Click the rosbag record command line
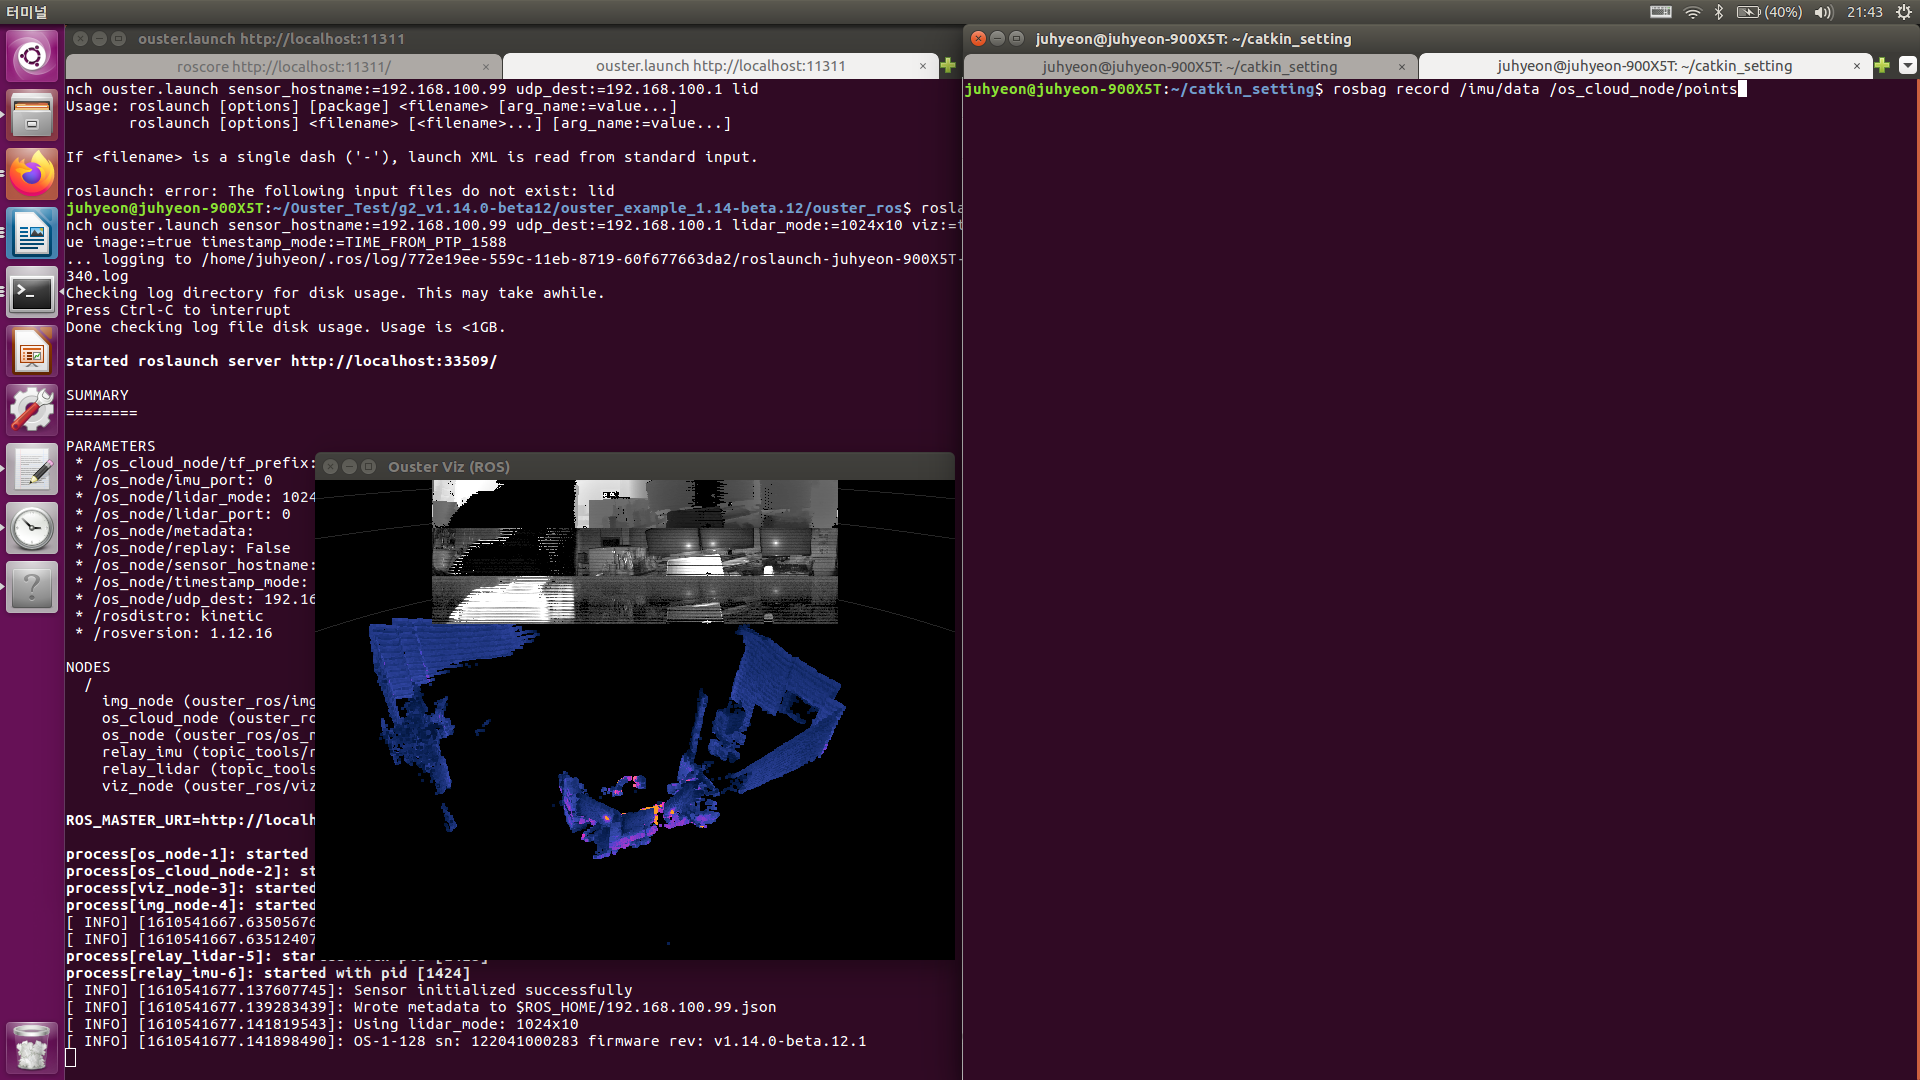 click(x=1354, y=89)
